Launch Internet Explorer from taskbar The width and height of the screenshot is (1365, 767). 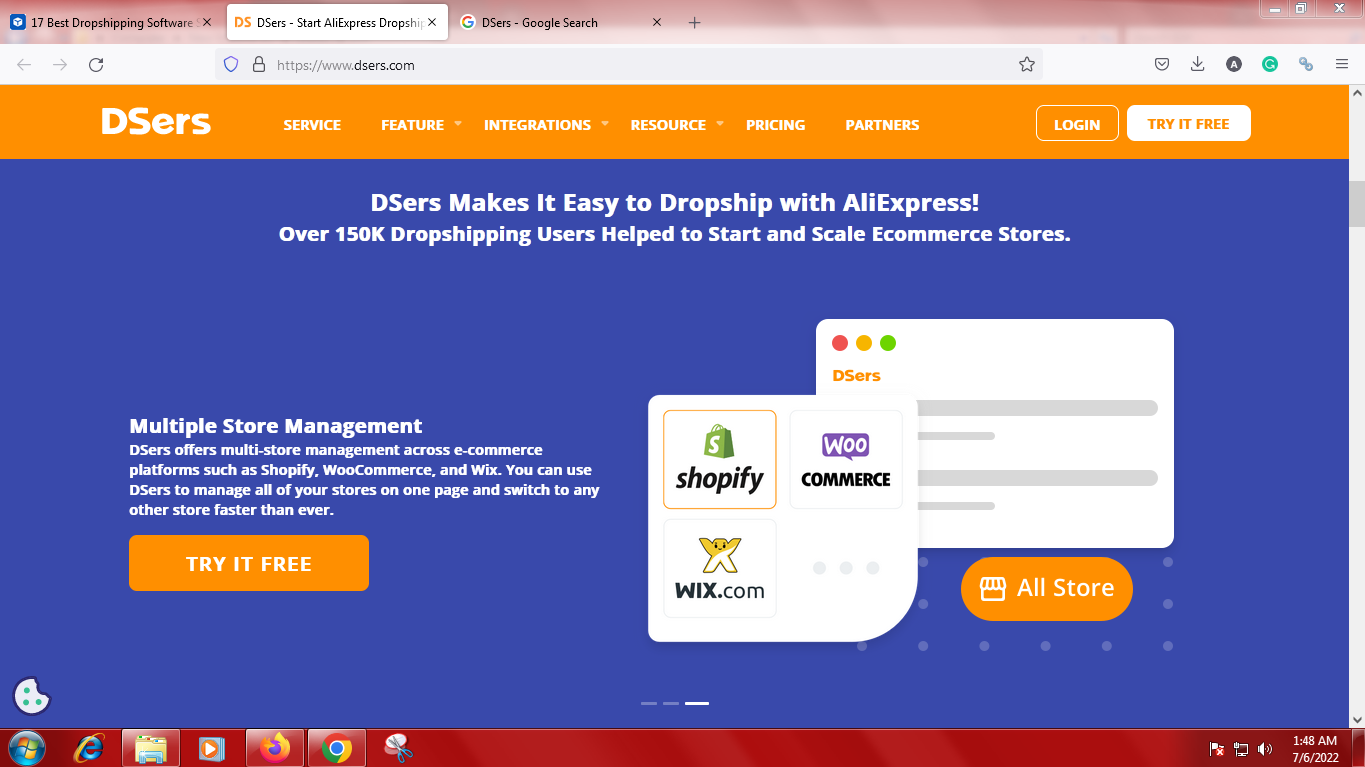coord(90,748)
